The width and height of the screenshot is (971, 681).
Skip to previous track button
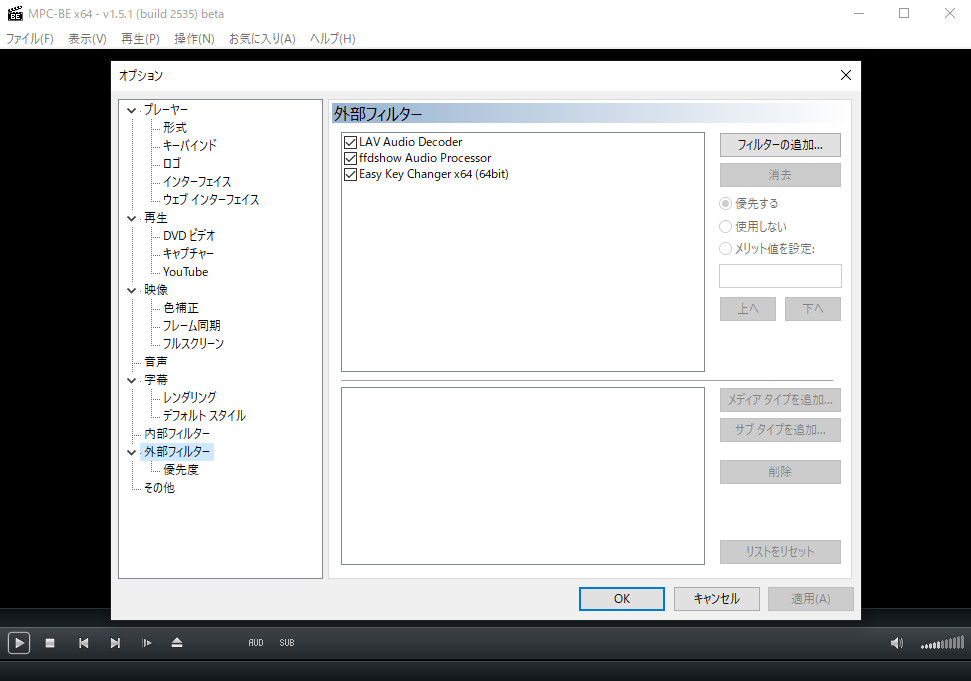84,643
